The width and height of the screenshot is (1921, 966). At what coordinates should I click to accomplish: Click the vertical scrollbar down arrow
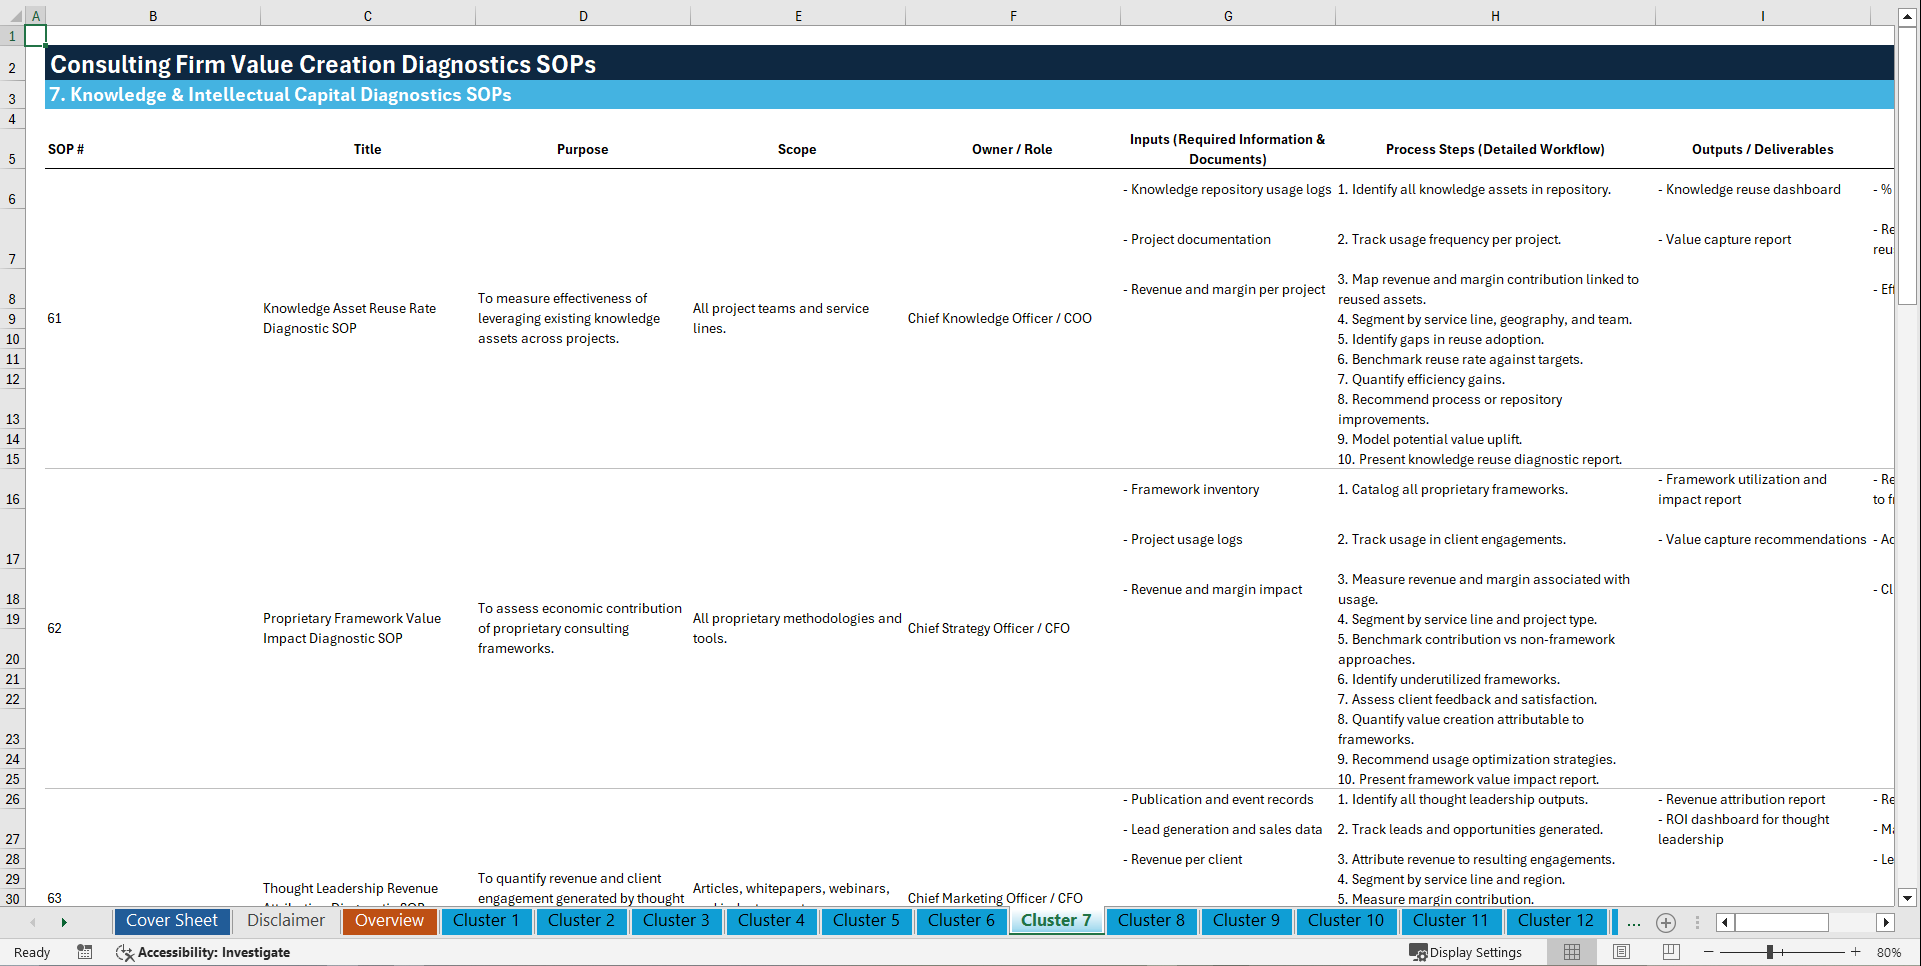click(x=1908, y=899)
